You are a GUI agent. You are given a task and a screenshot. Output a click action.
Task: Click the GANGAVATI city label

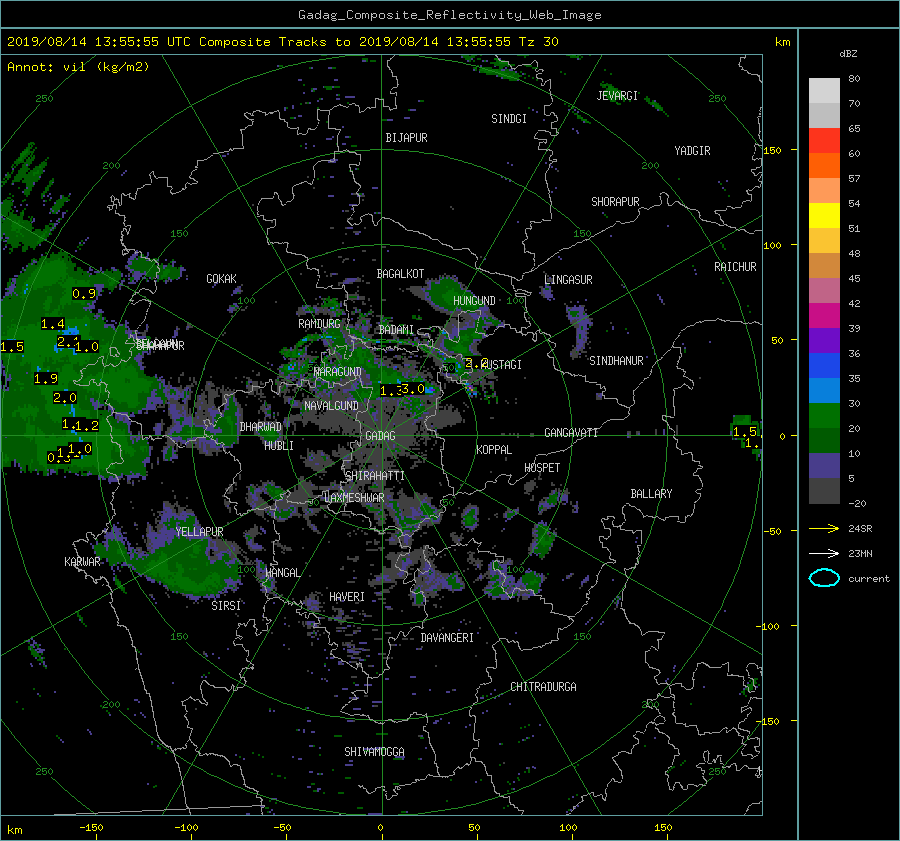coord(571,433)
